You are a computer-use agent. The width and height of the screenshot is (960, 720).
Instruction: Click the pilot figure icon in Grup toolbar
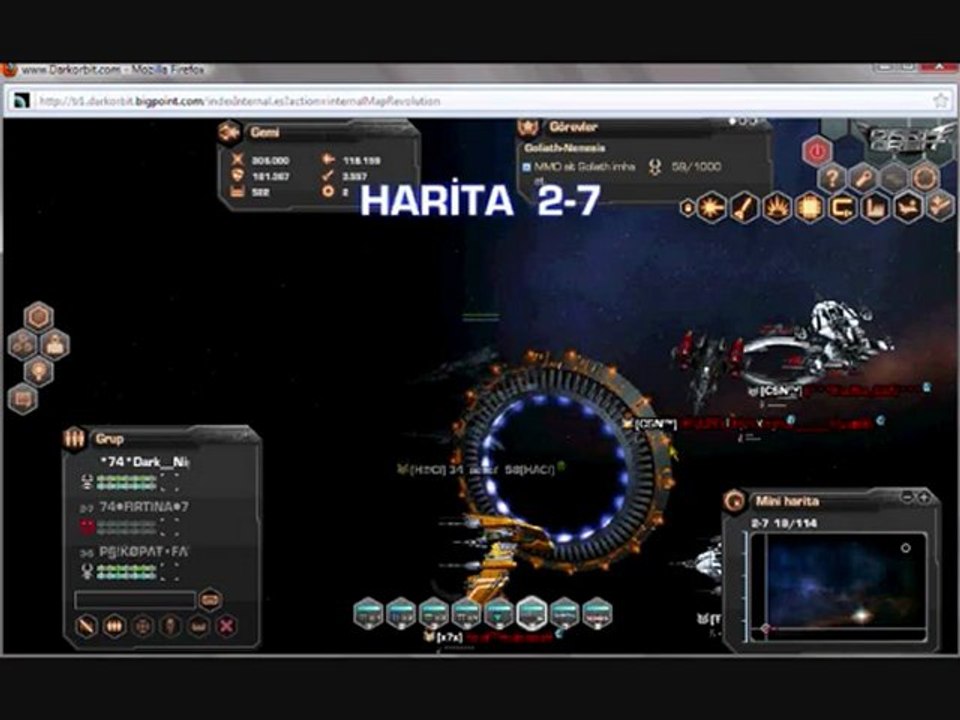(171, 626)
